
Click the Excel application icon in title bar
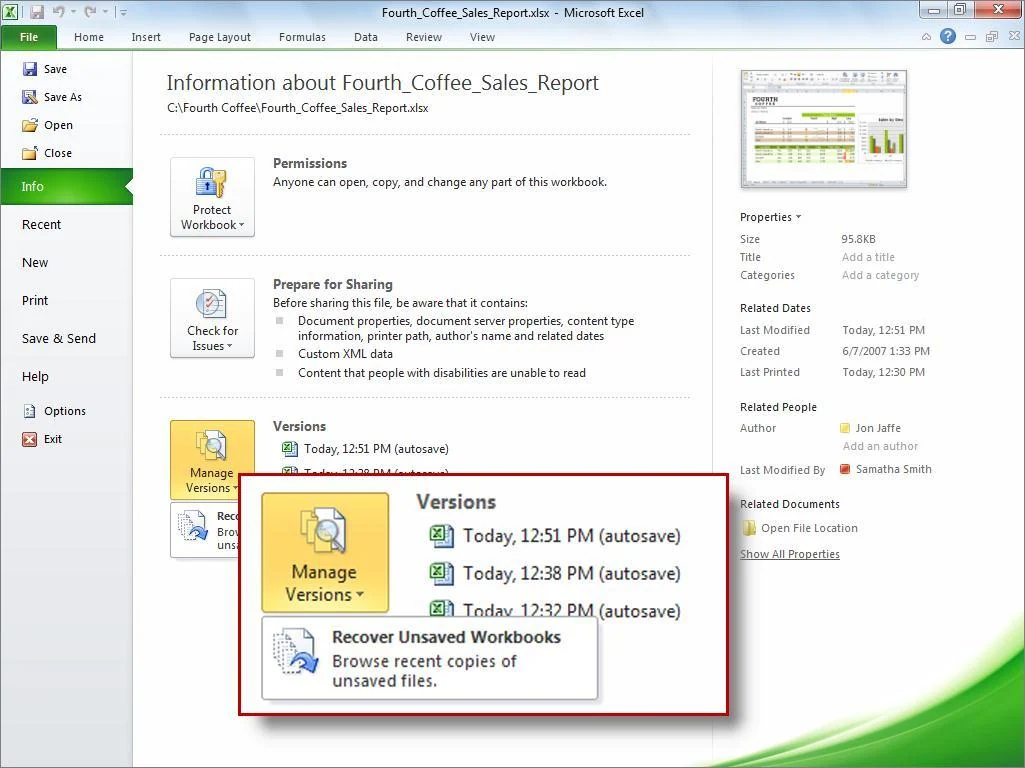(x=10, y=11)
